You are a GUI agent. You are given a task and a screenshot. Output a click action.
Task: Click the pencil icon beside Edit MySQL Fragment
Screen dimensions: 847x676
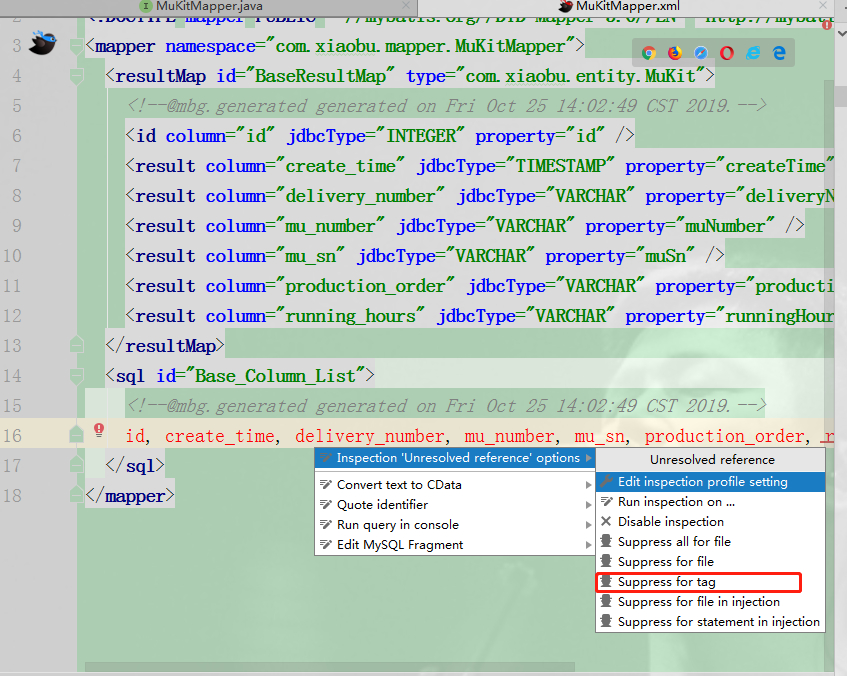click(326, 544)
